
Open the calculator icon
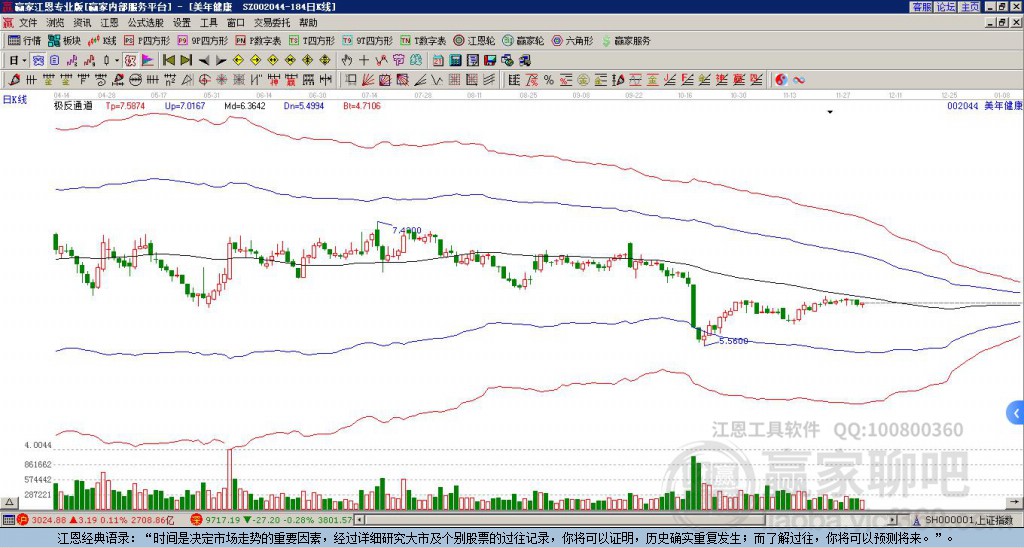[x=455, y=61]
